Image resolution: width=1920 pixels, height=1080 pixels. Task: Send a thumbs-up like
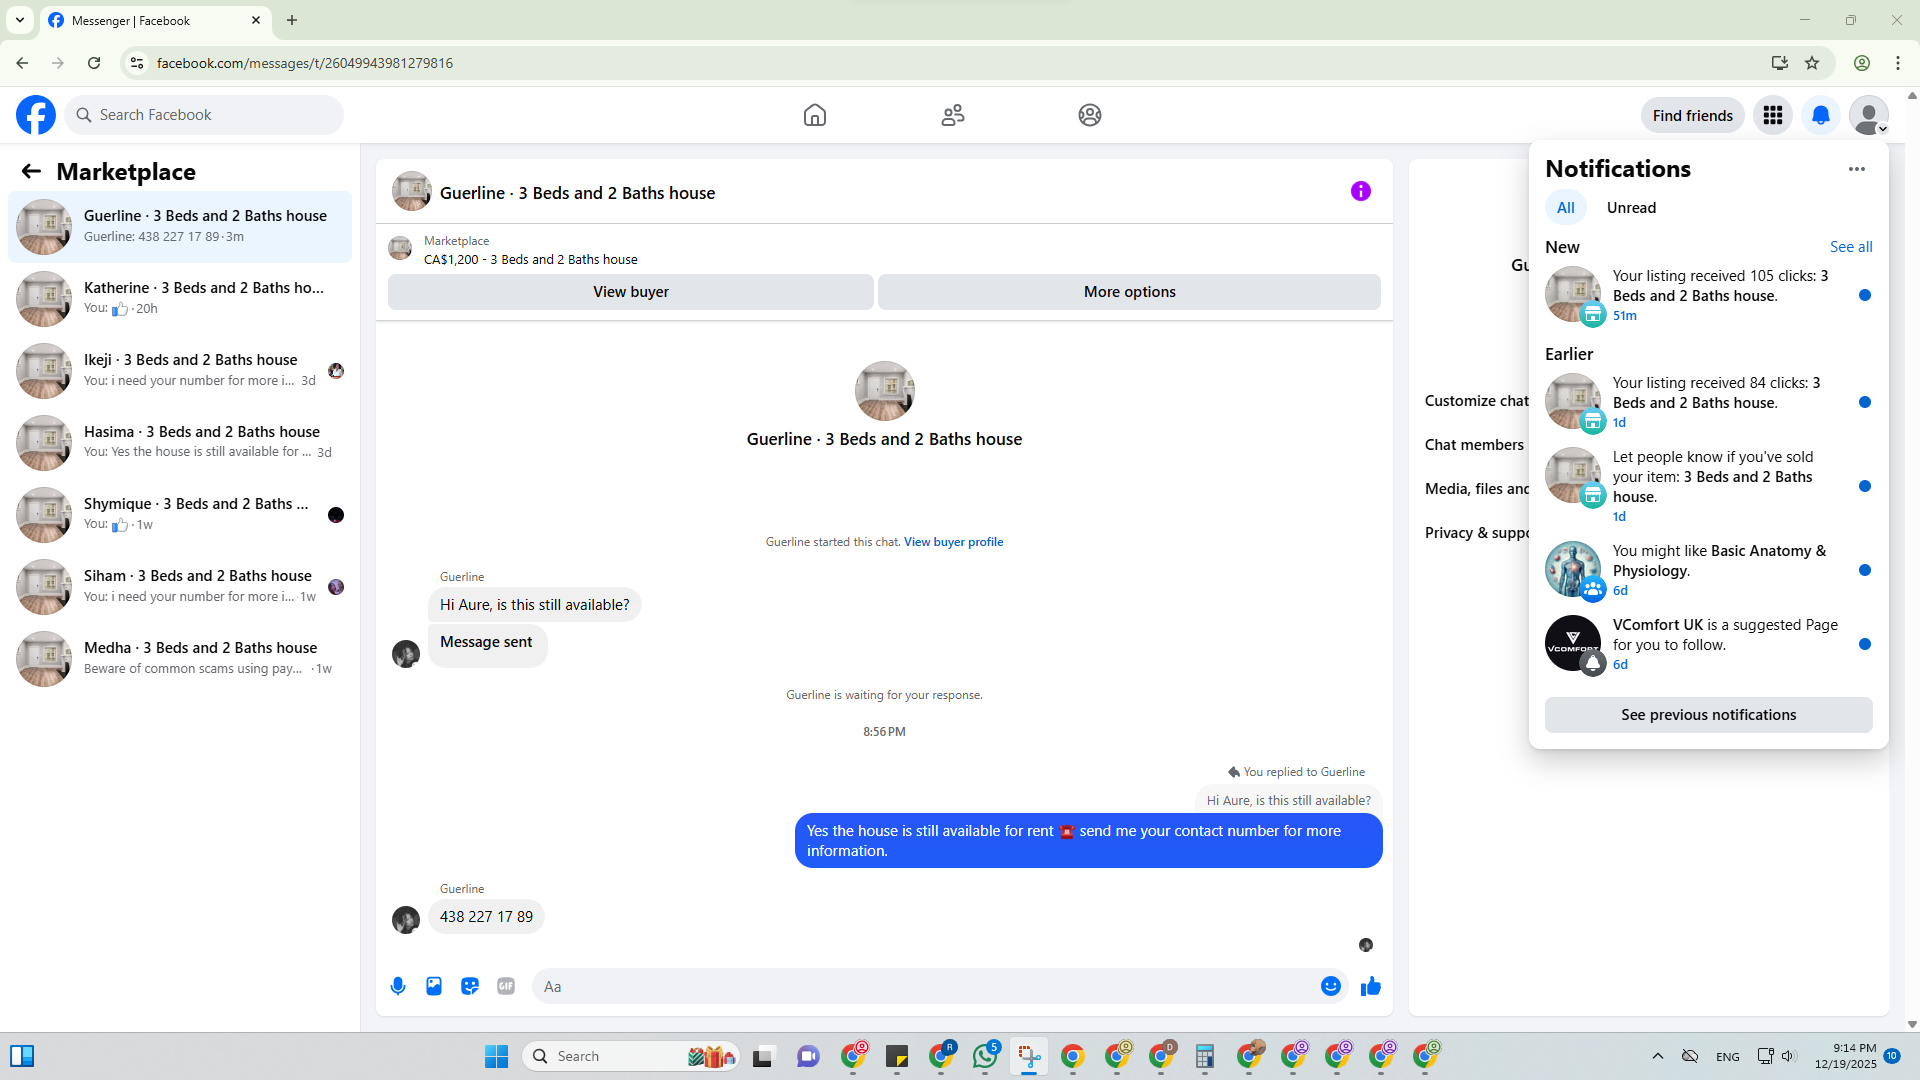(x=1370, y=986)
